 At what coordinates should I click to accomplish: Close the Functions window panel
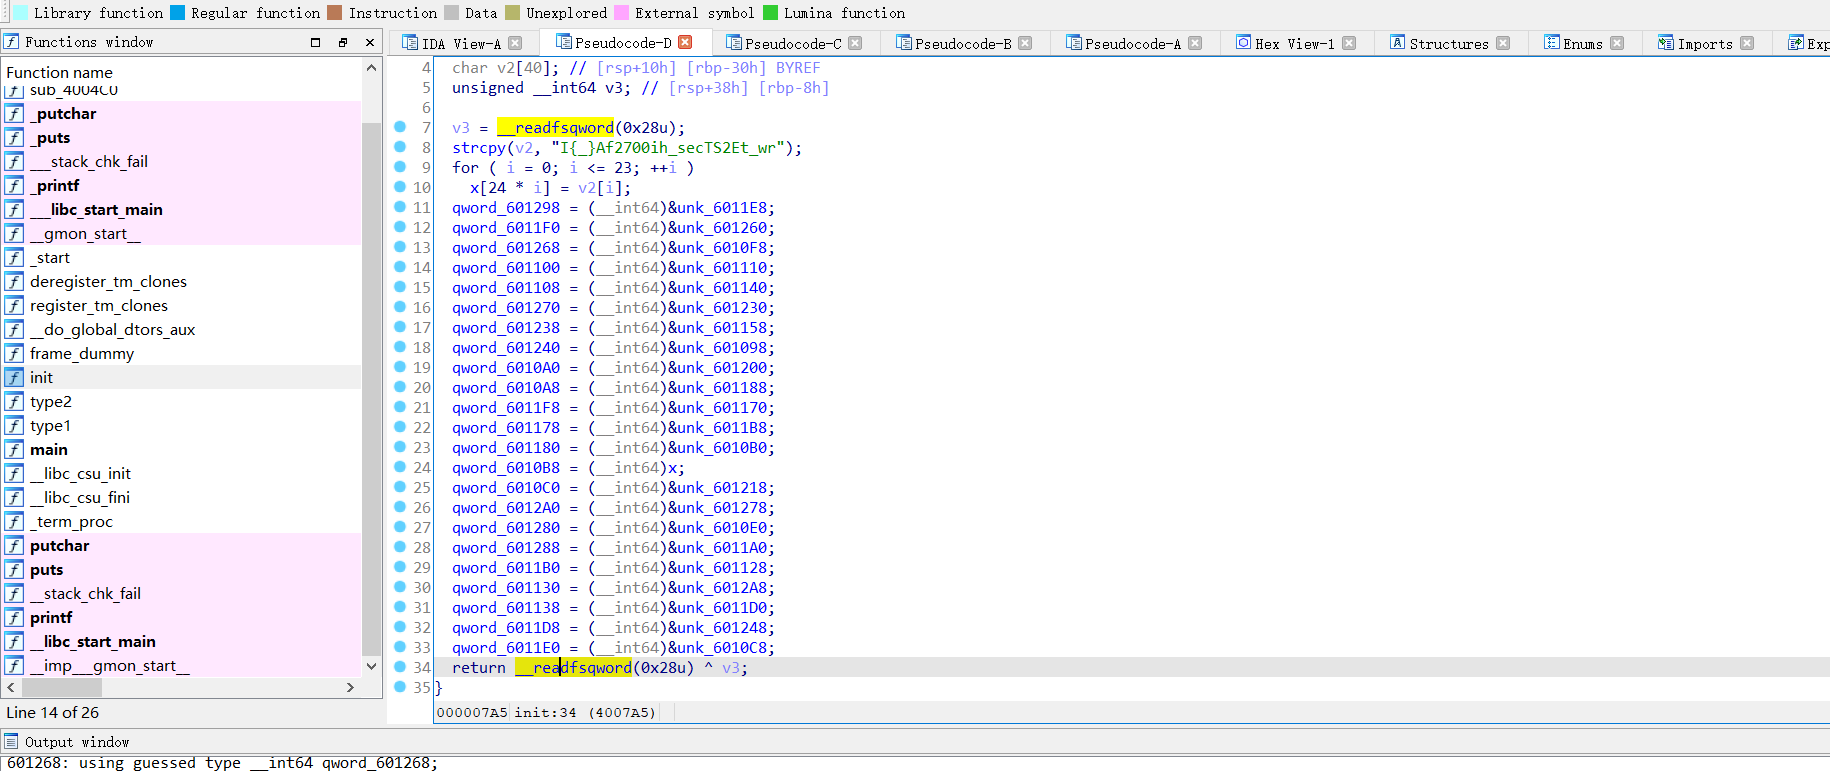(x=370, y=42)
